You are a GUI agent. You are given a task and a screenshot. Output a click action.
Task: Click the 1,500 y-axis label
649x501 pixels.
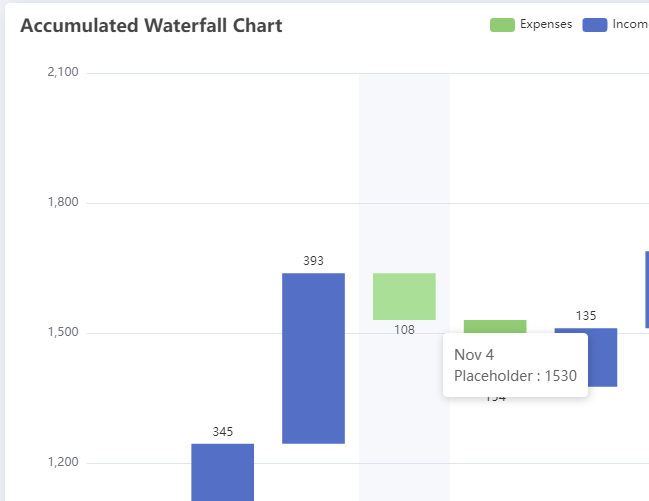(63, 333)
